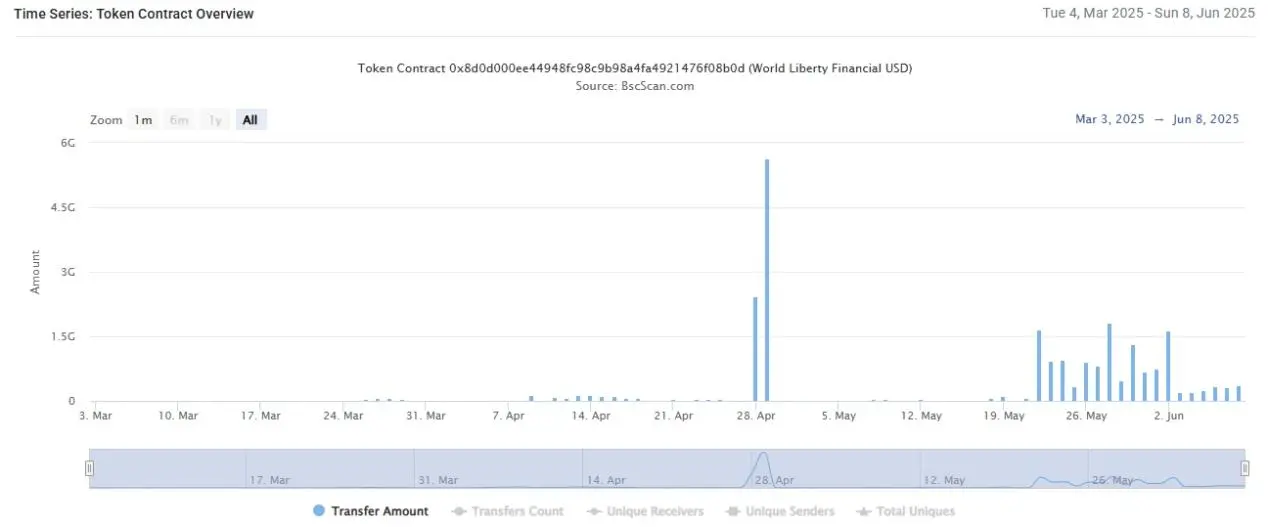
Task: Toggle Unique Senders legend item
Action: pyautogui.click(x=780, y=511)
